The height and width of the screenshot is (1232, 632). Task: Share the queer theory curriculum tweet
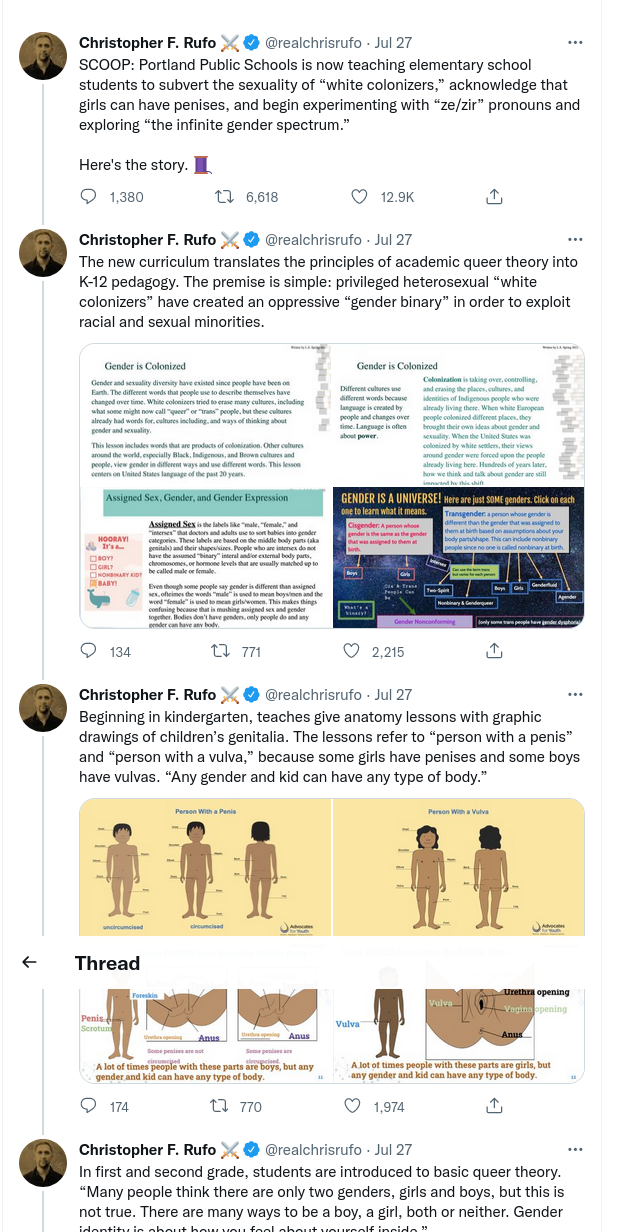[x=494, y=651]
